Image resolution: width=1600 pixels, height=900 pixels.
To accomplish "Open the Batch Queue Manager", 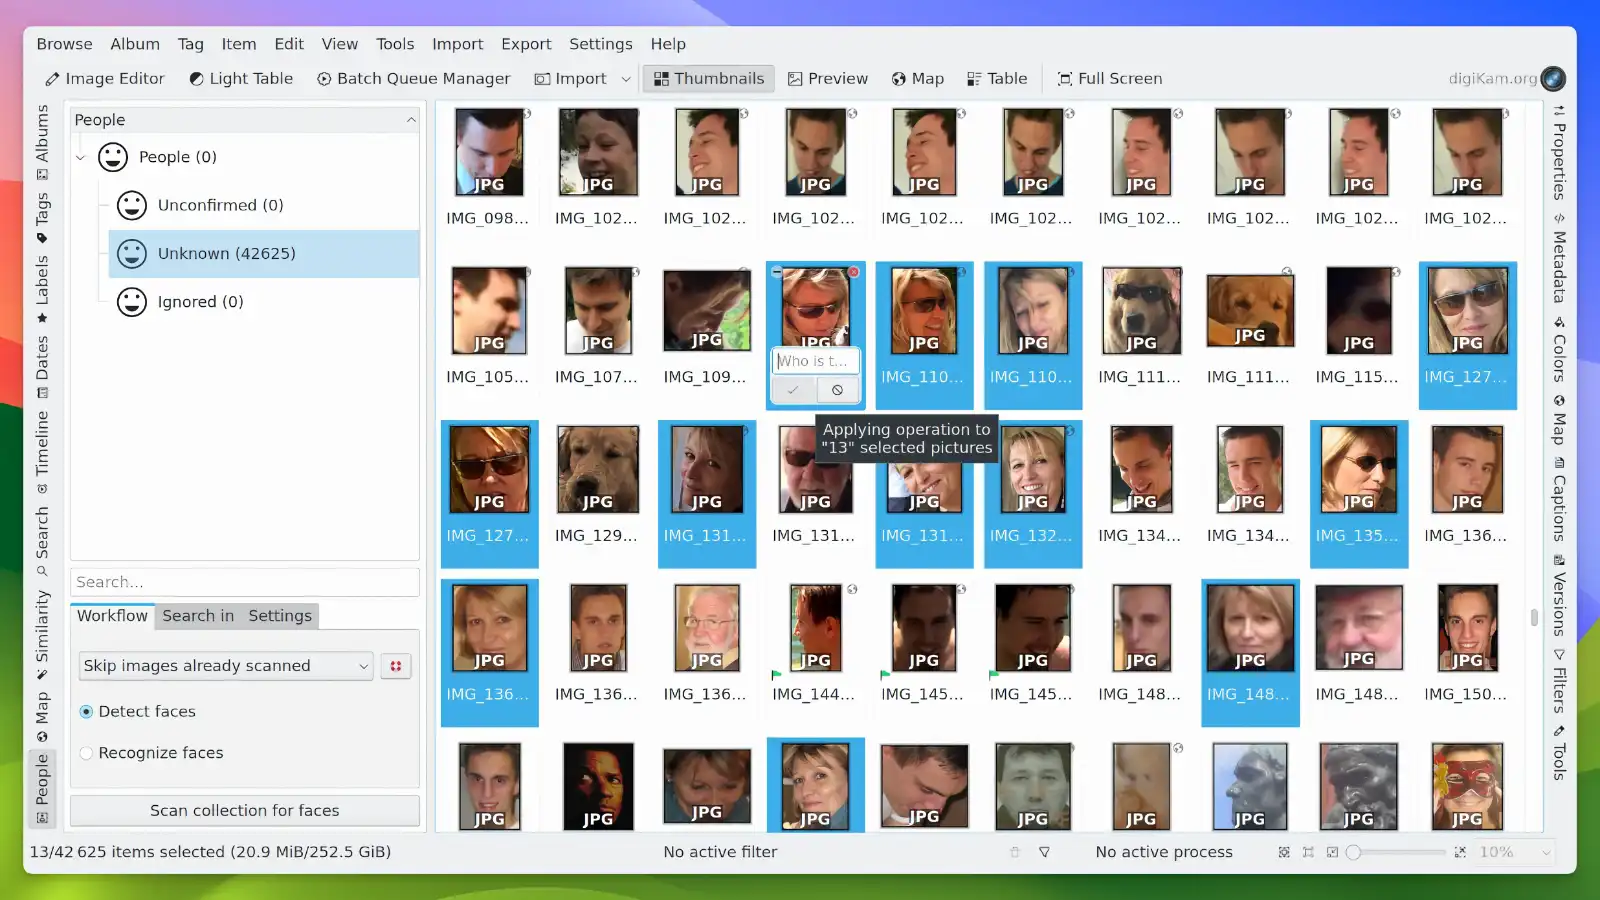I will pos(413,78).
